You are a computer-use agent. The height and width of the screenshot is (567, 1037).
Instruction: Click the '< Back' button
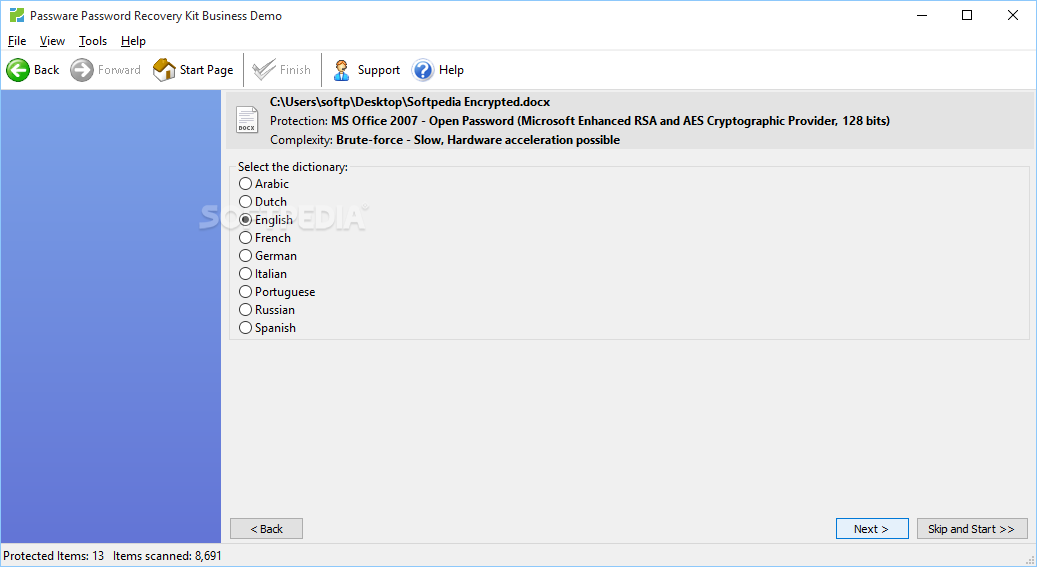pos(267,529)
